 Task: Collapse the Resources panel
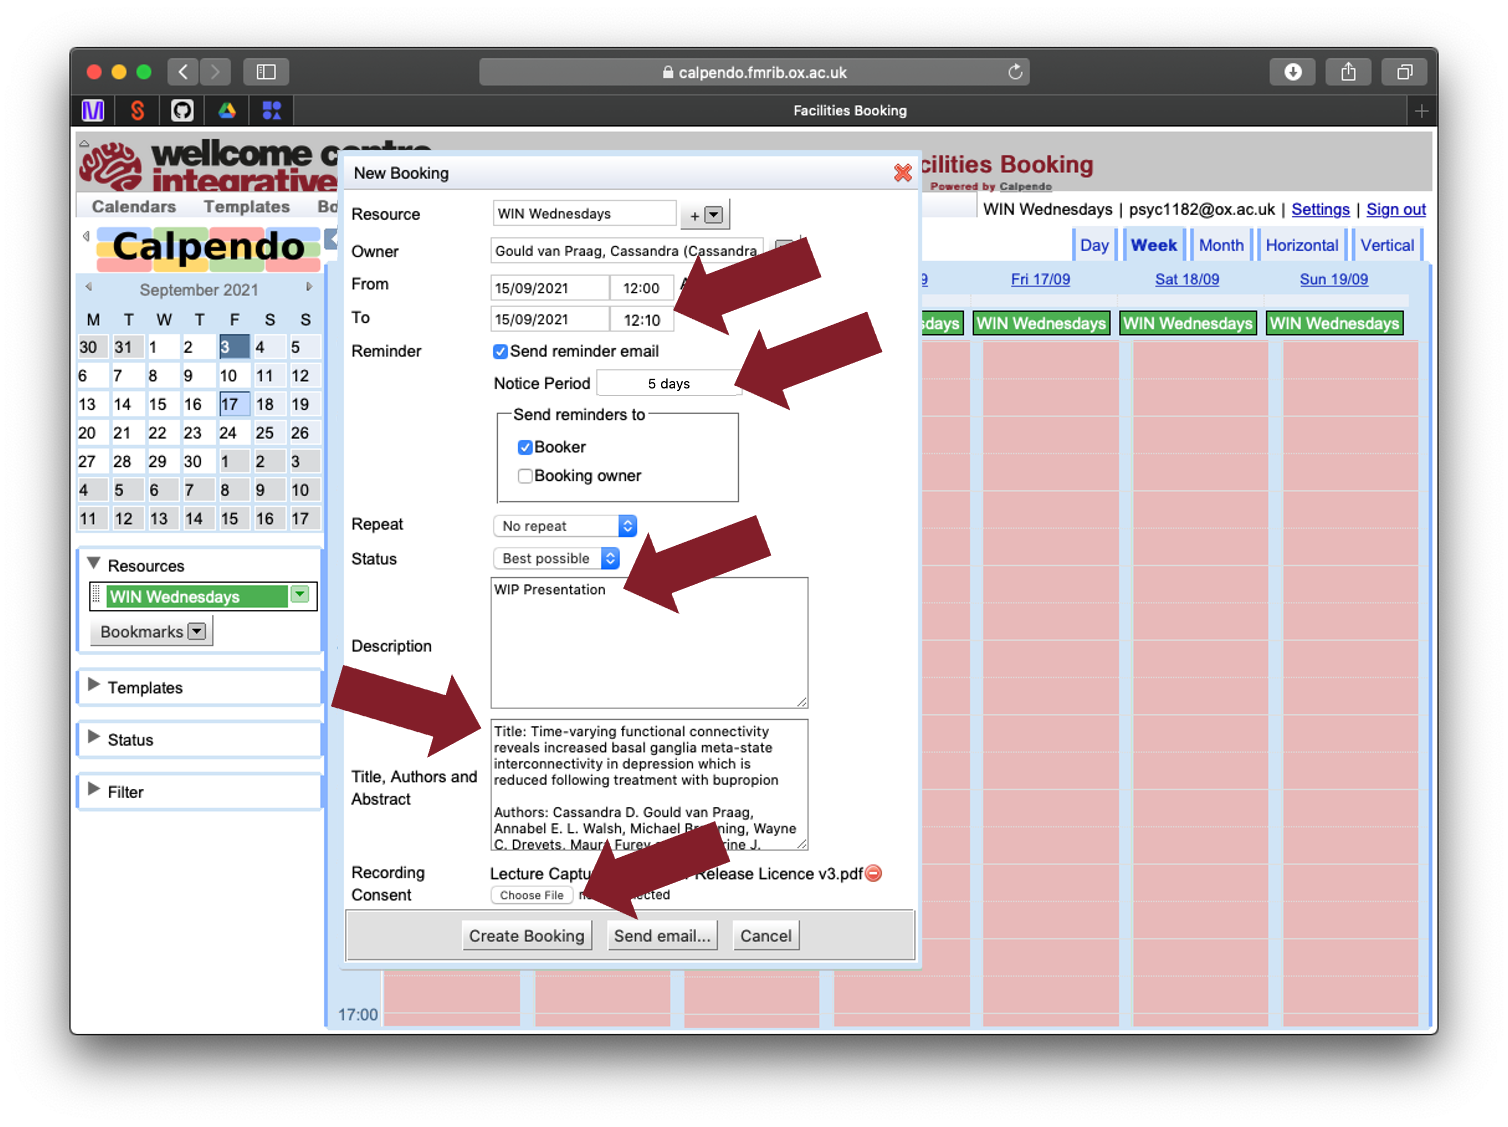tap(94, 564)
